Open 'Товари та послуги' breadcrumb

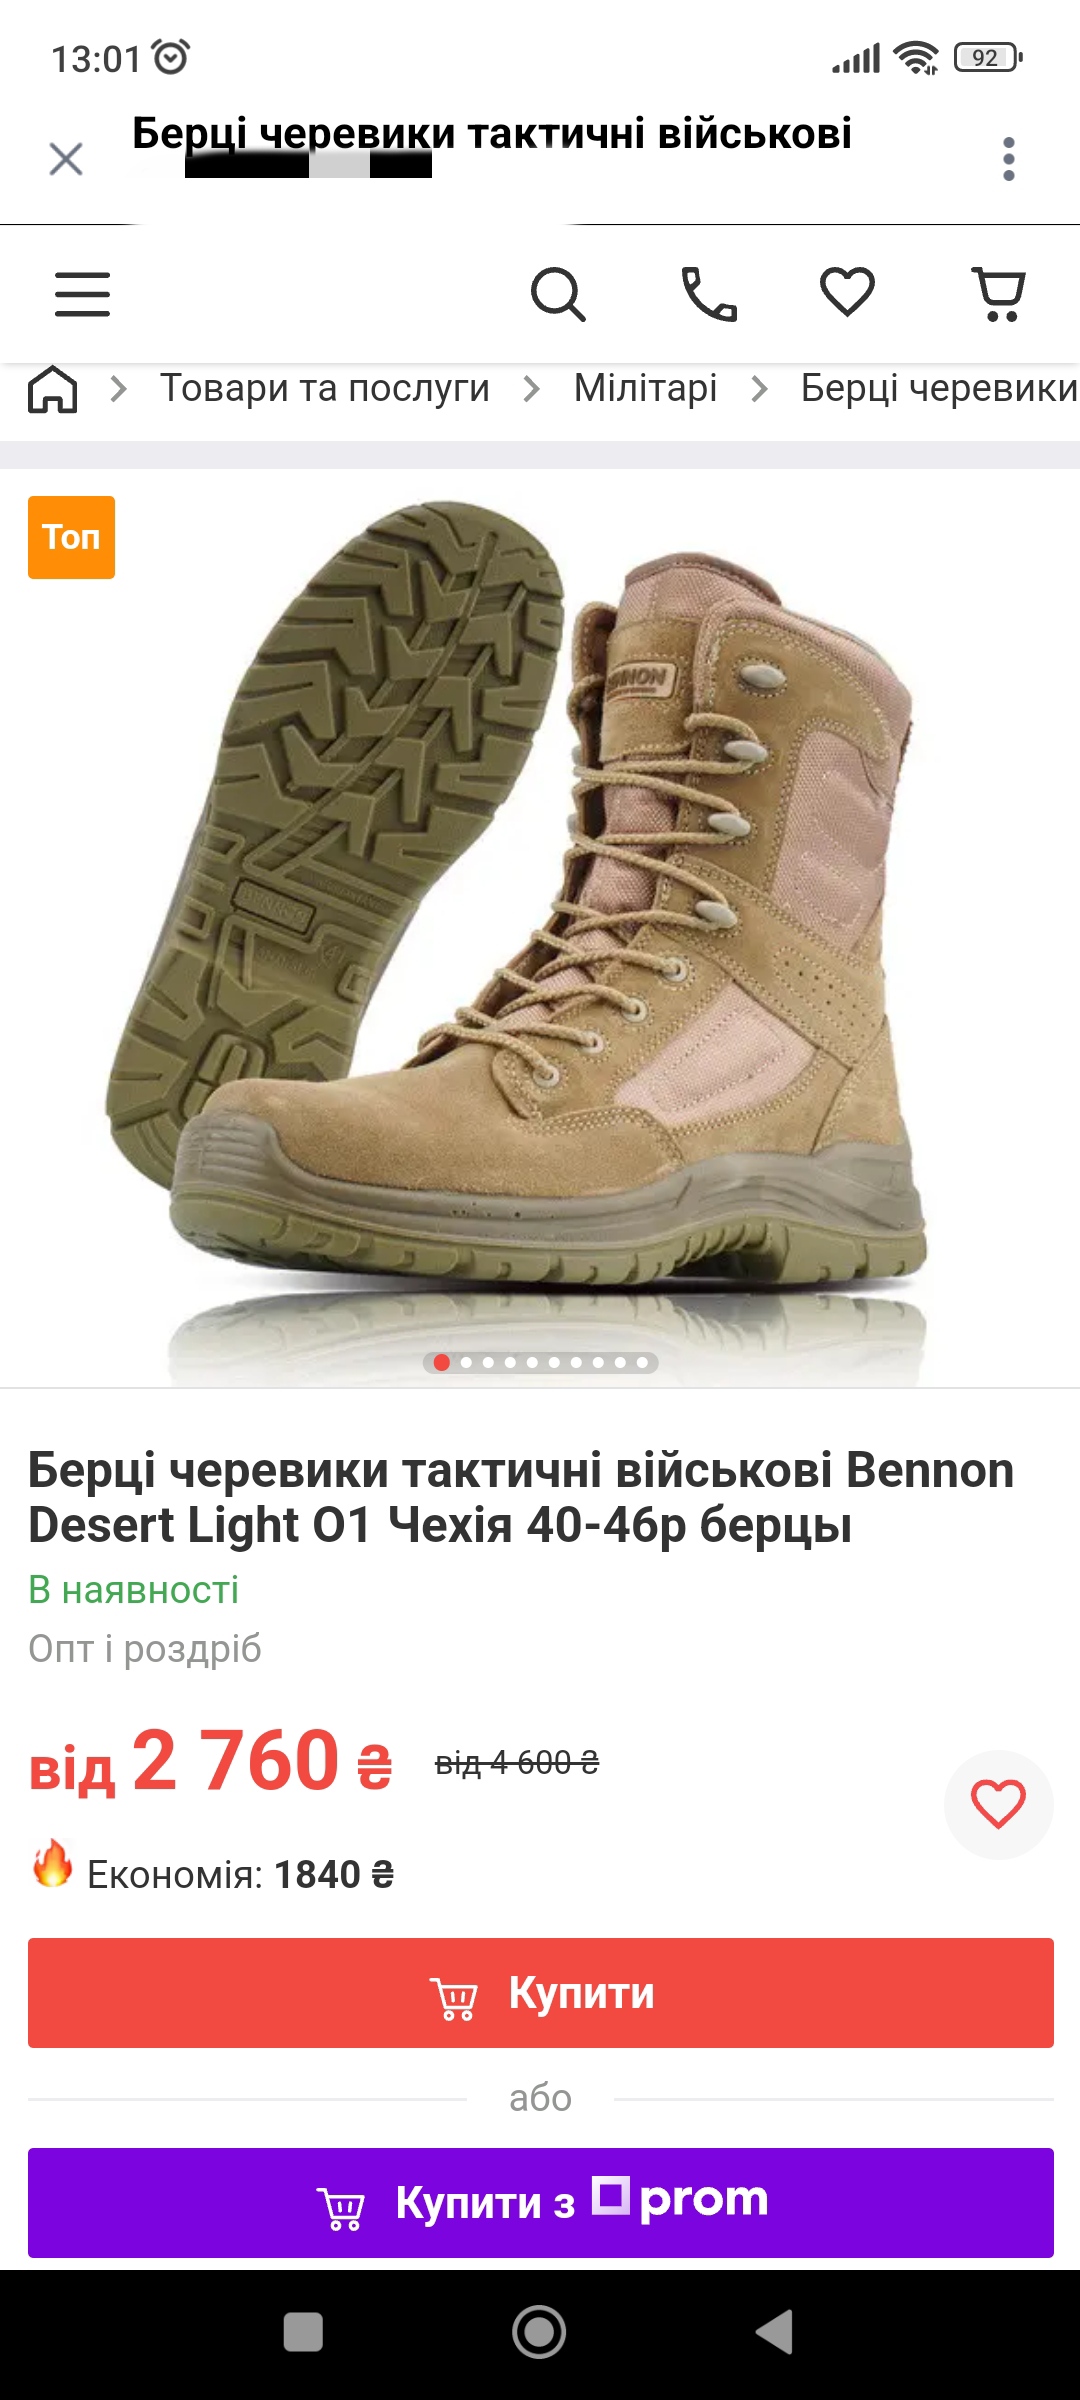click(325, 388)
